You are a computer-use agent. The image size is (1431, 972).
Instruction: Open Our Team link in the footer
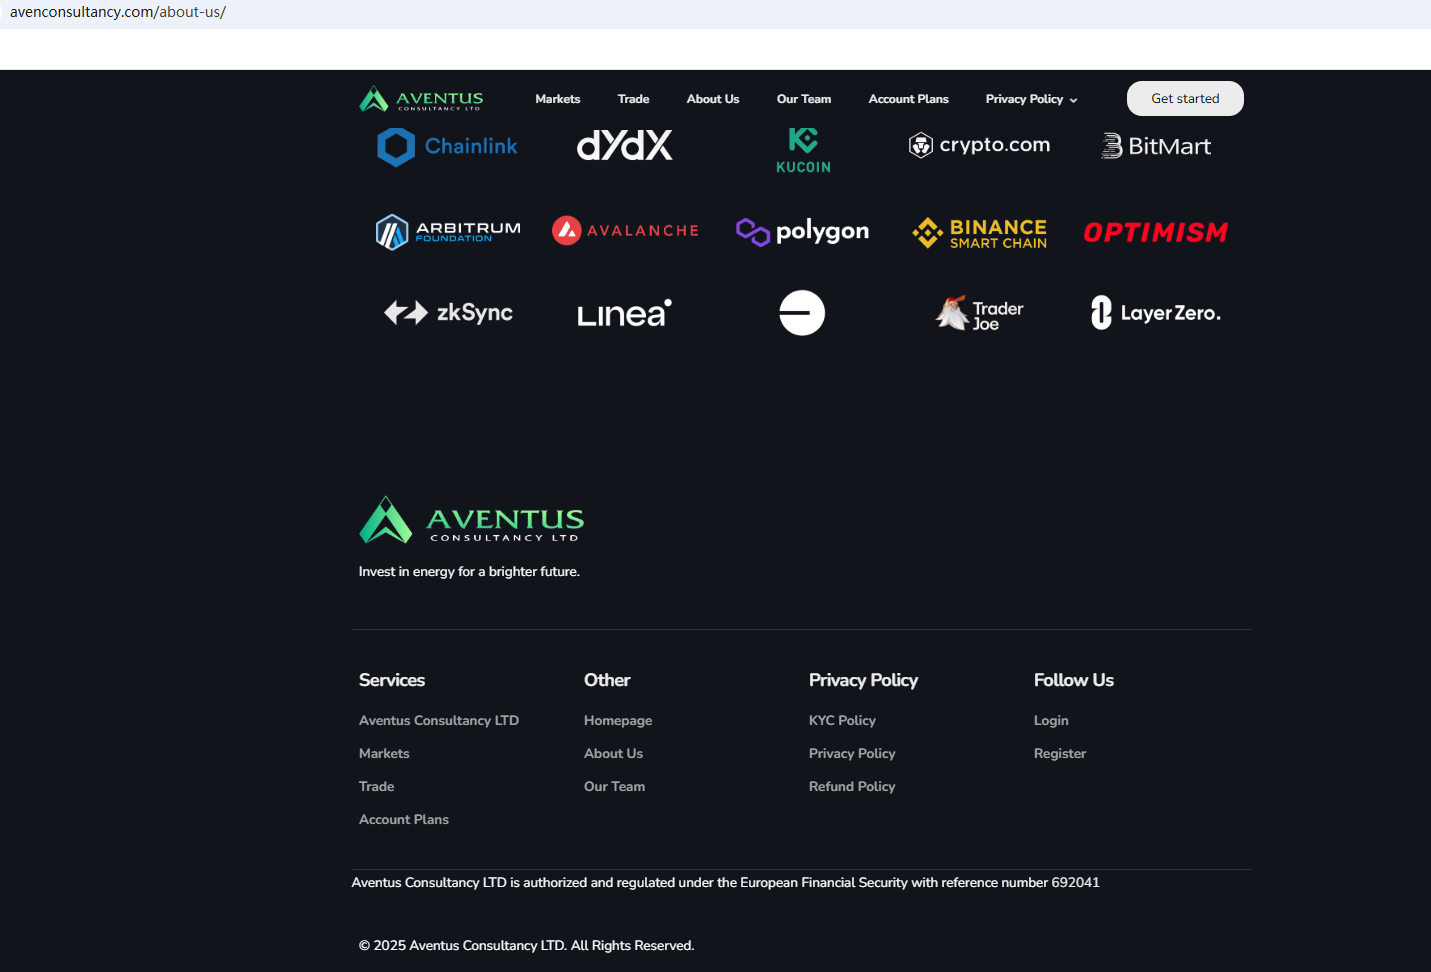(x=614, y=786)
